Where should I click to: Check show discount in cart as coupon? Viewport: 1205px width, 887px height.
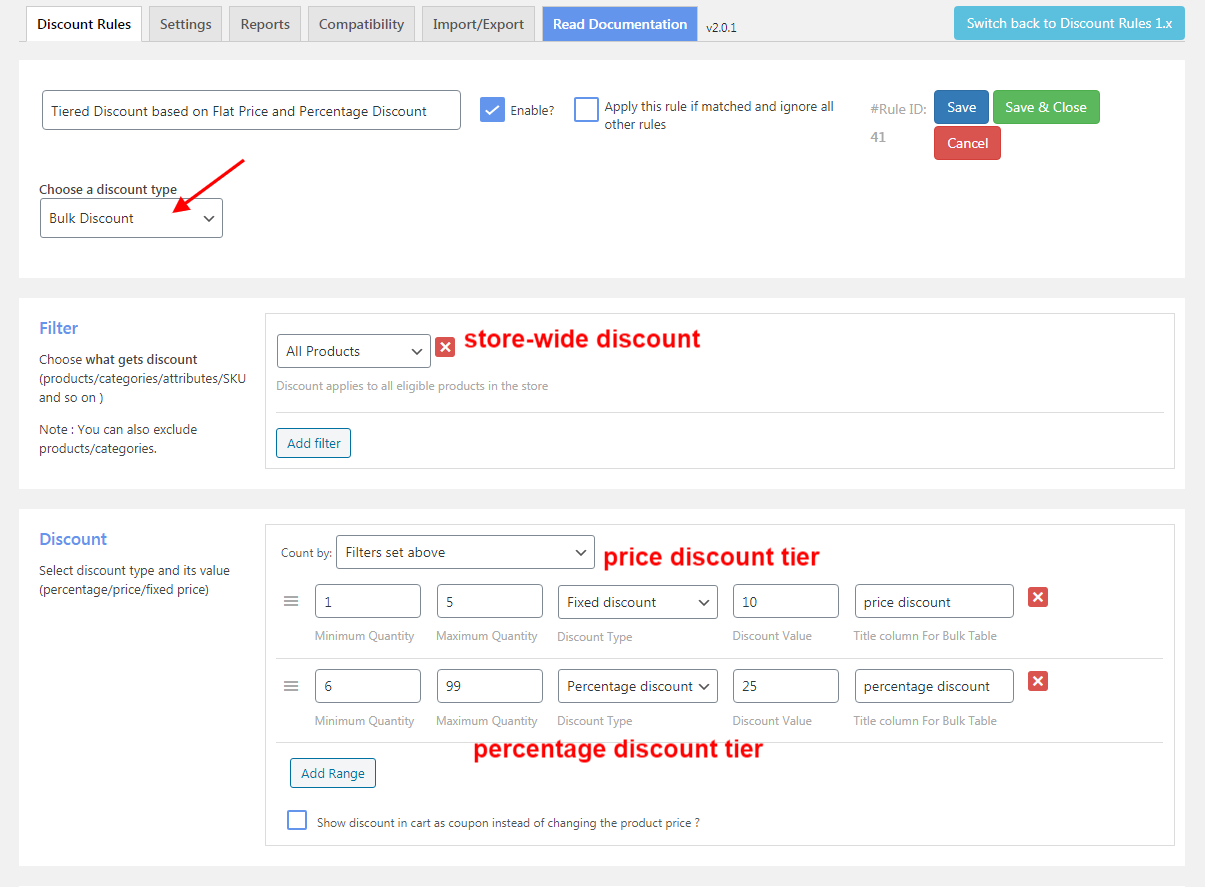(297, 819)
